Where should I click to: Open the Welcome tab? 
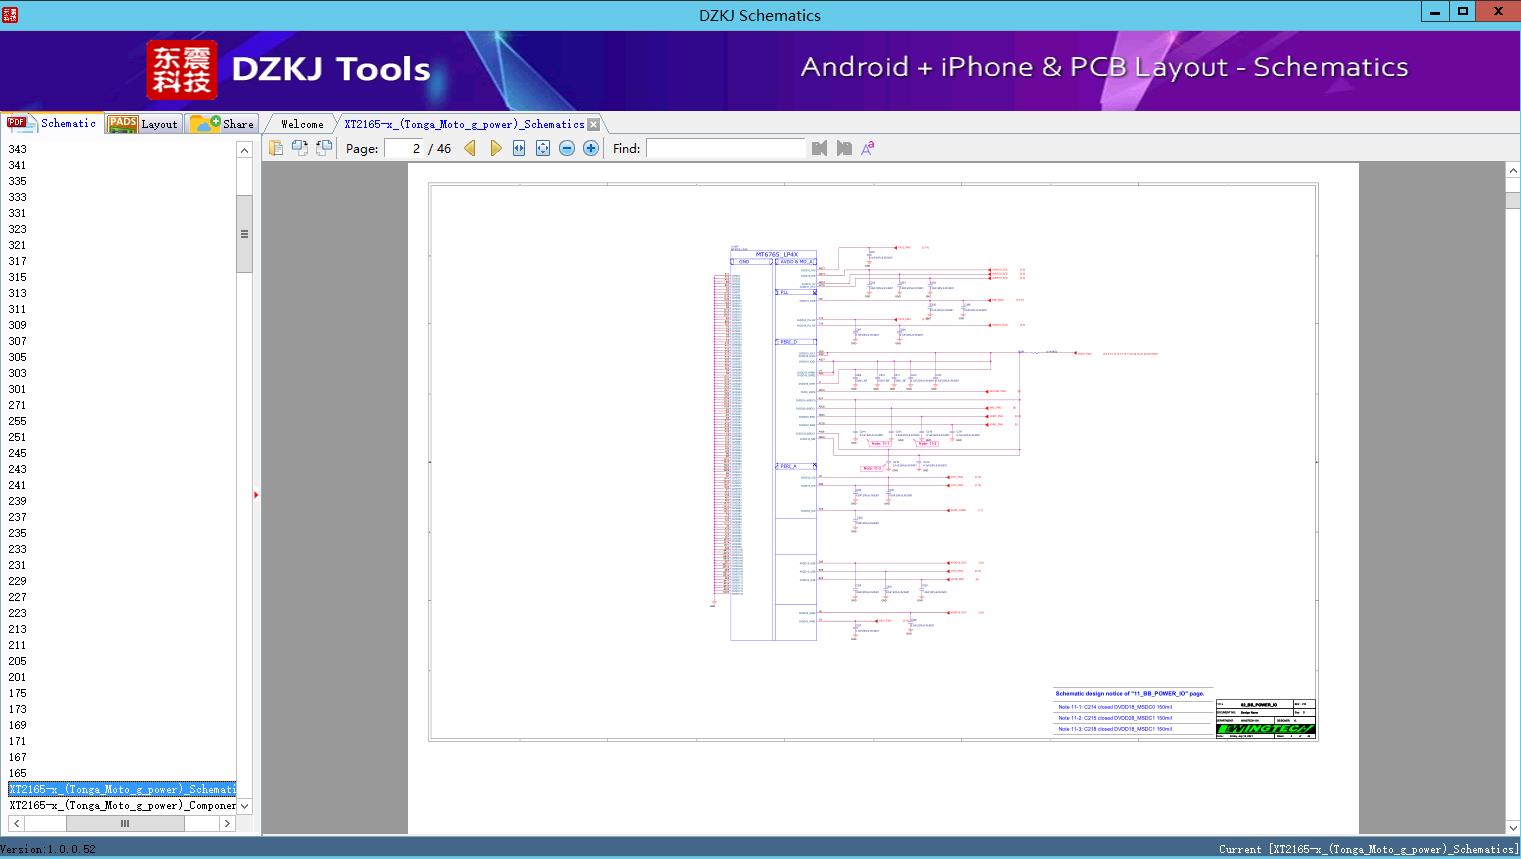click(x=302, y=124)
